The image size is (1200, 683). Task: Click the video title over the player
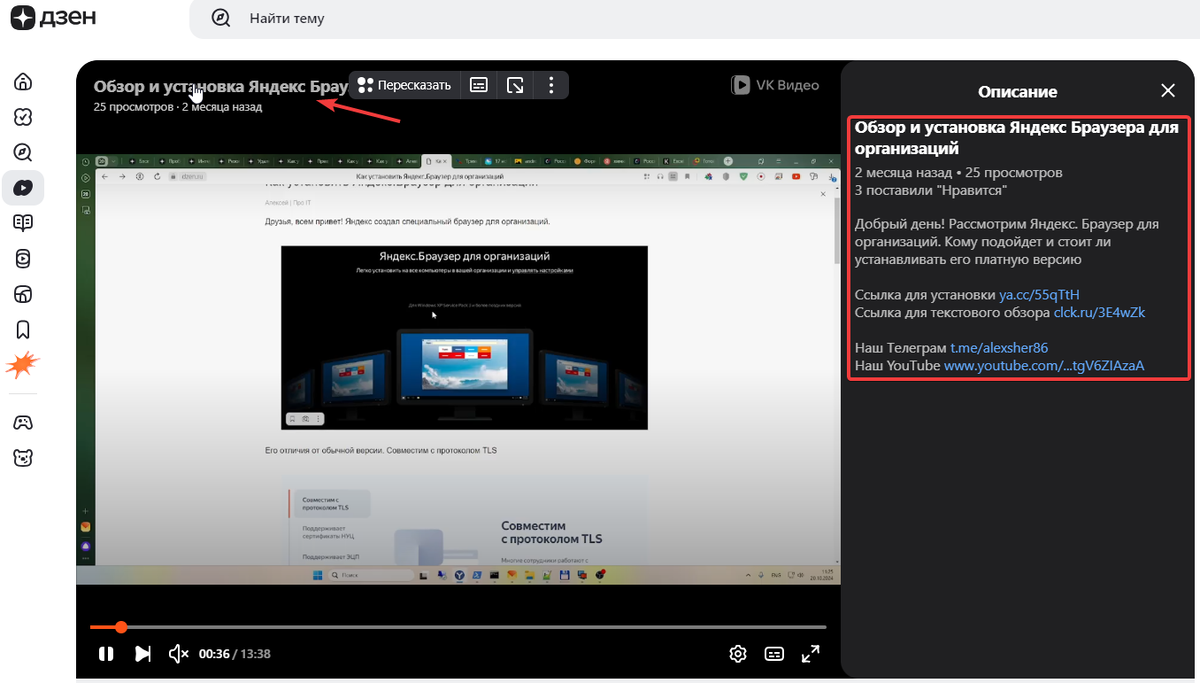pos(221,86)
